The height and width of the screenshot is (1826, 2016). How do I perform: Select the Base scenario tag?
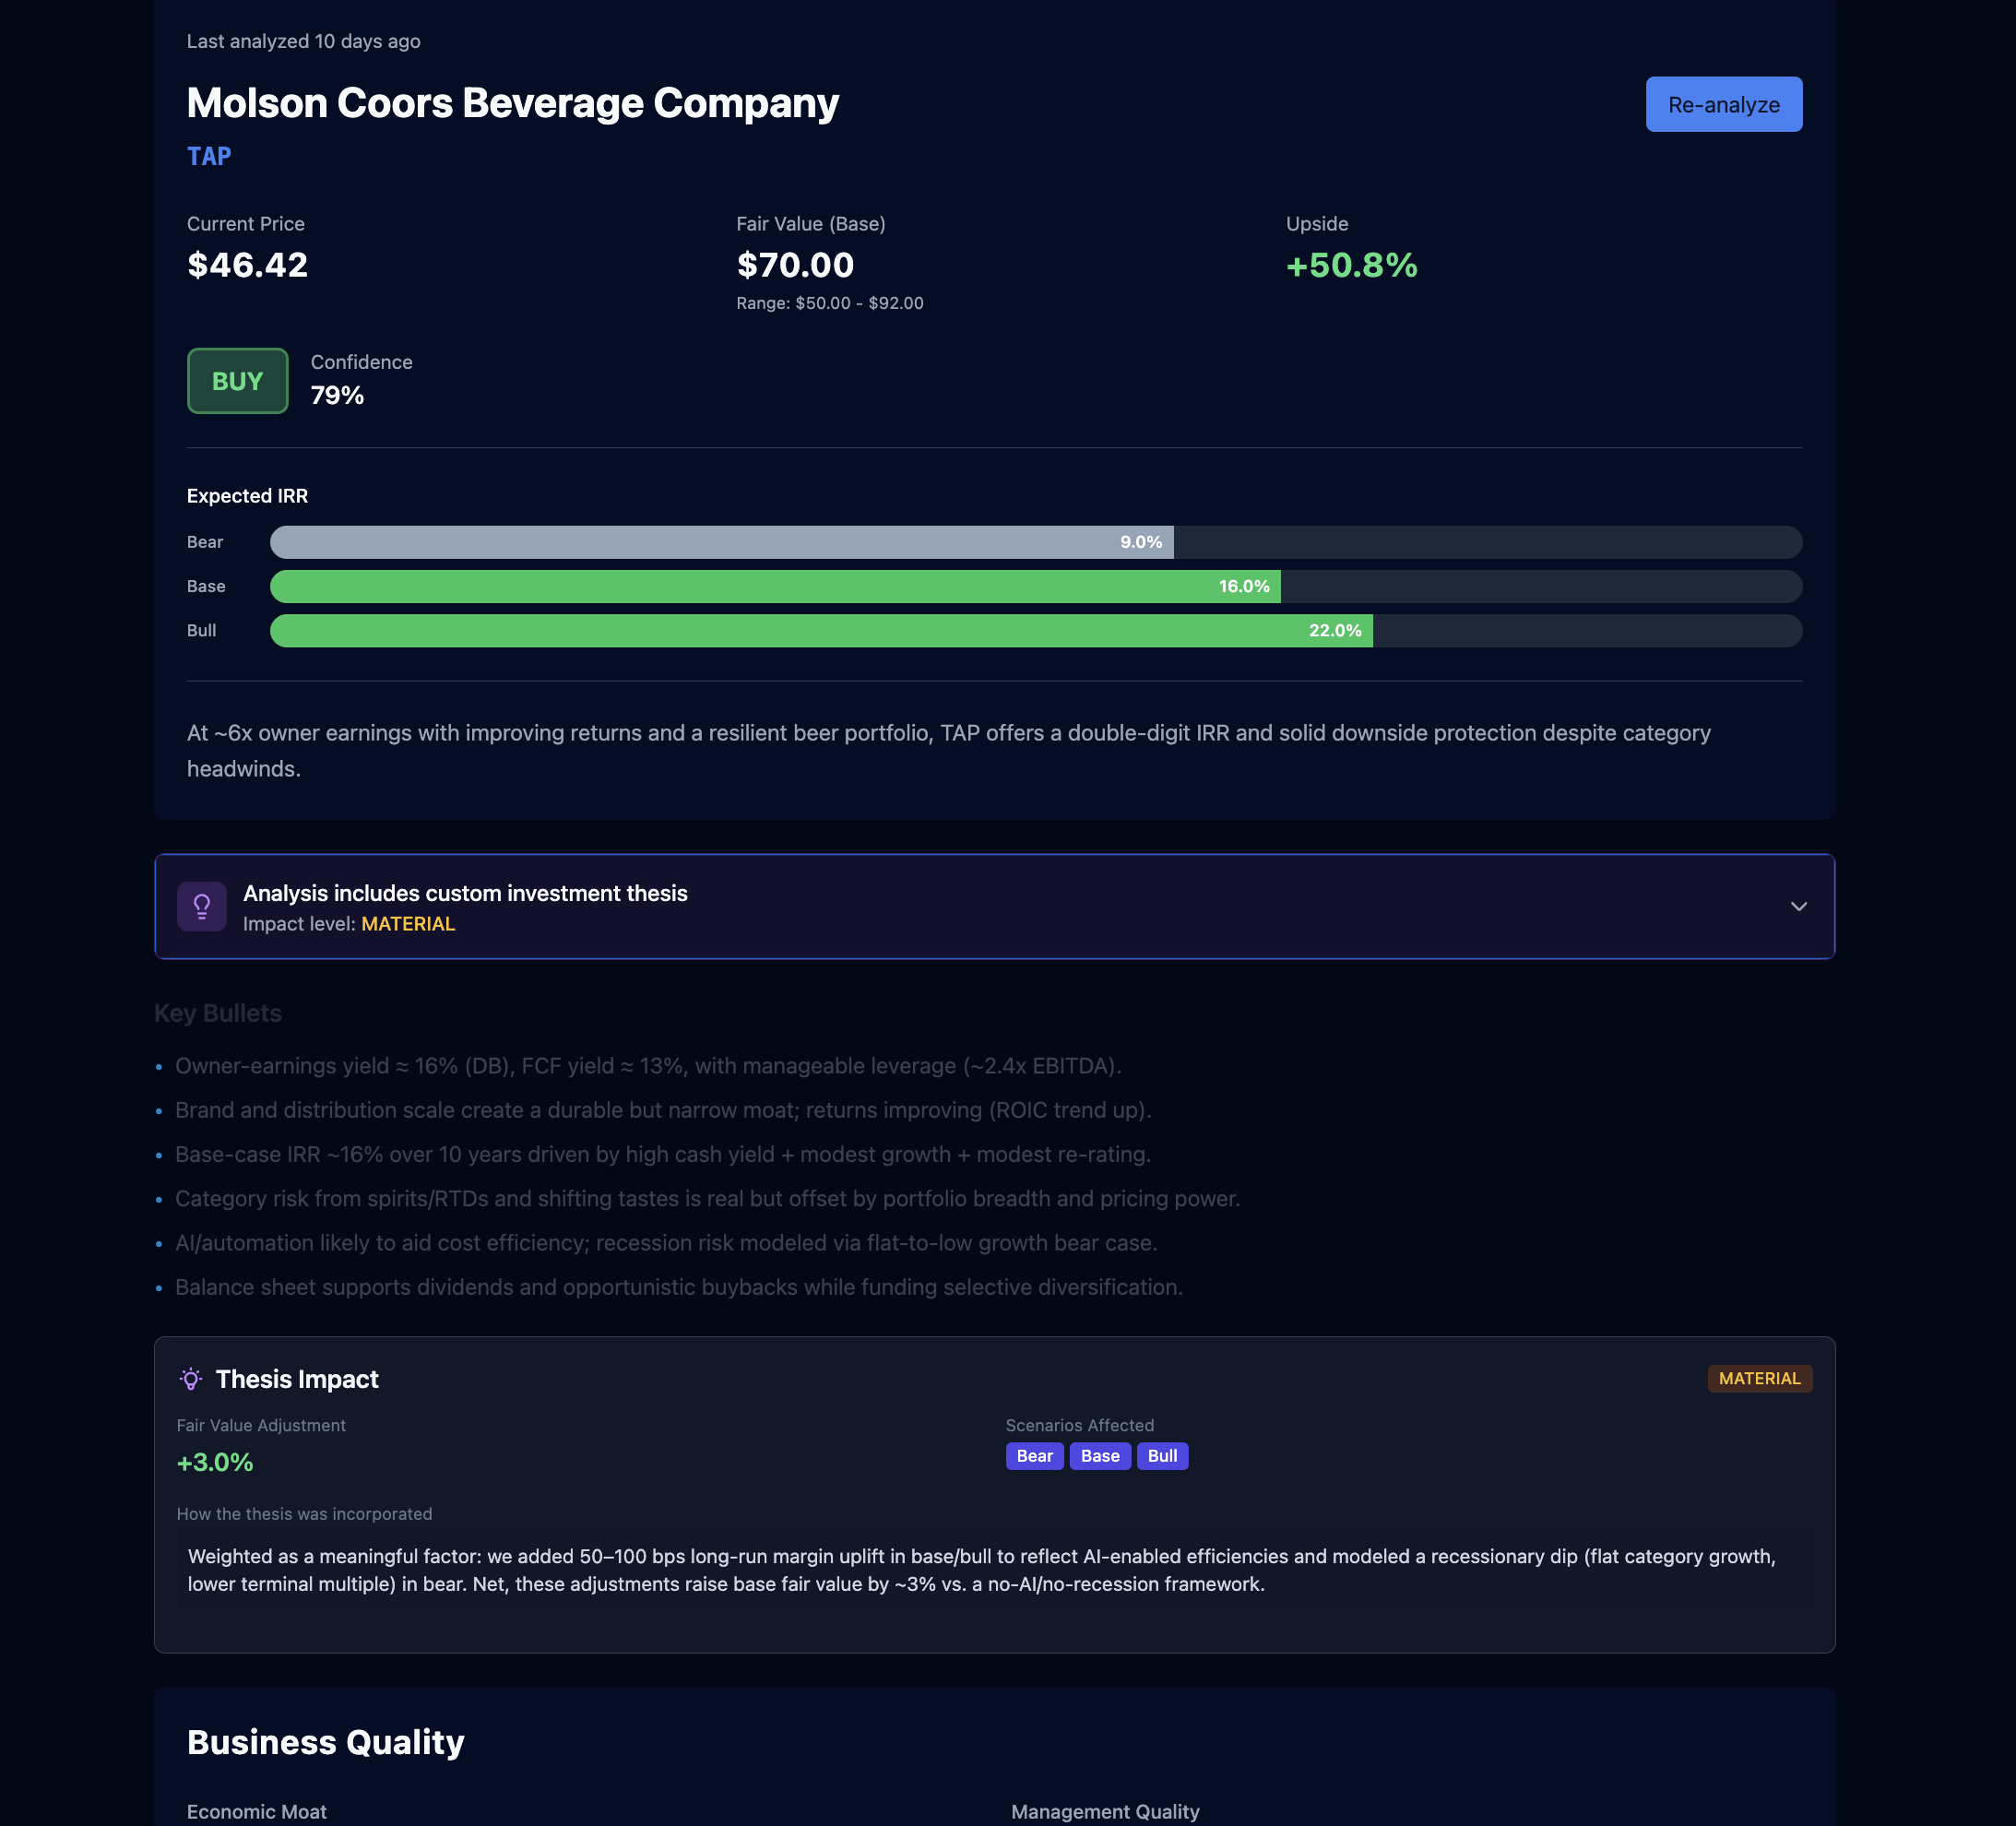point(1099,1456)
